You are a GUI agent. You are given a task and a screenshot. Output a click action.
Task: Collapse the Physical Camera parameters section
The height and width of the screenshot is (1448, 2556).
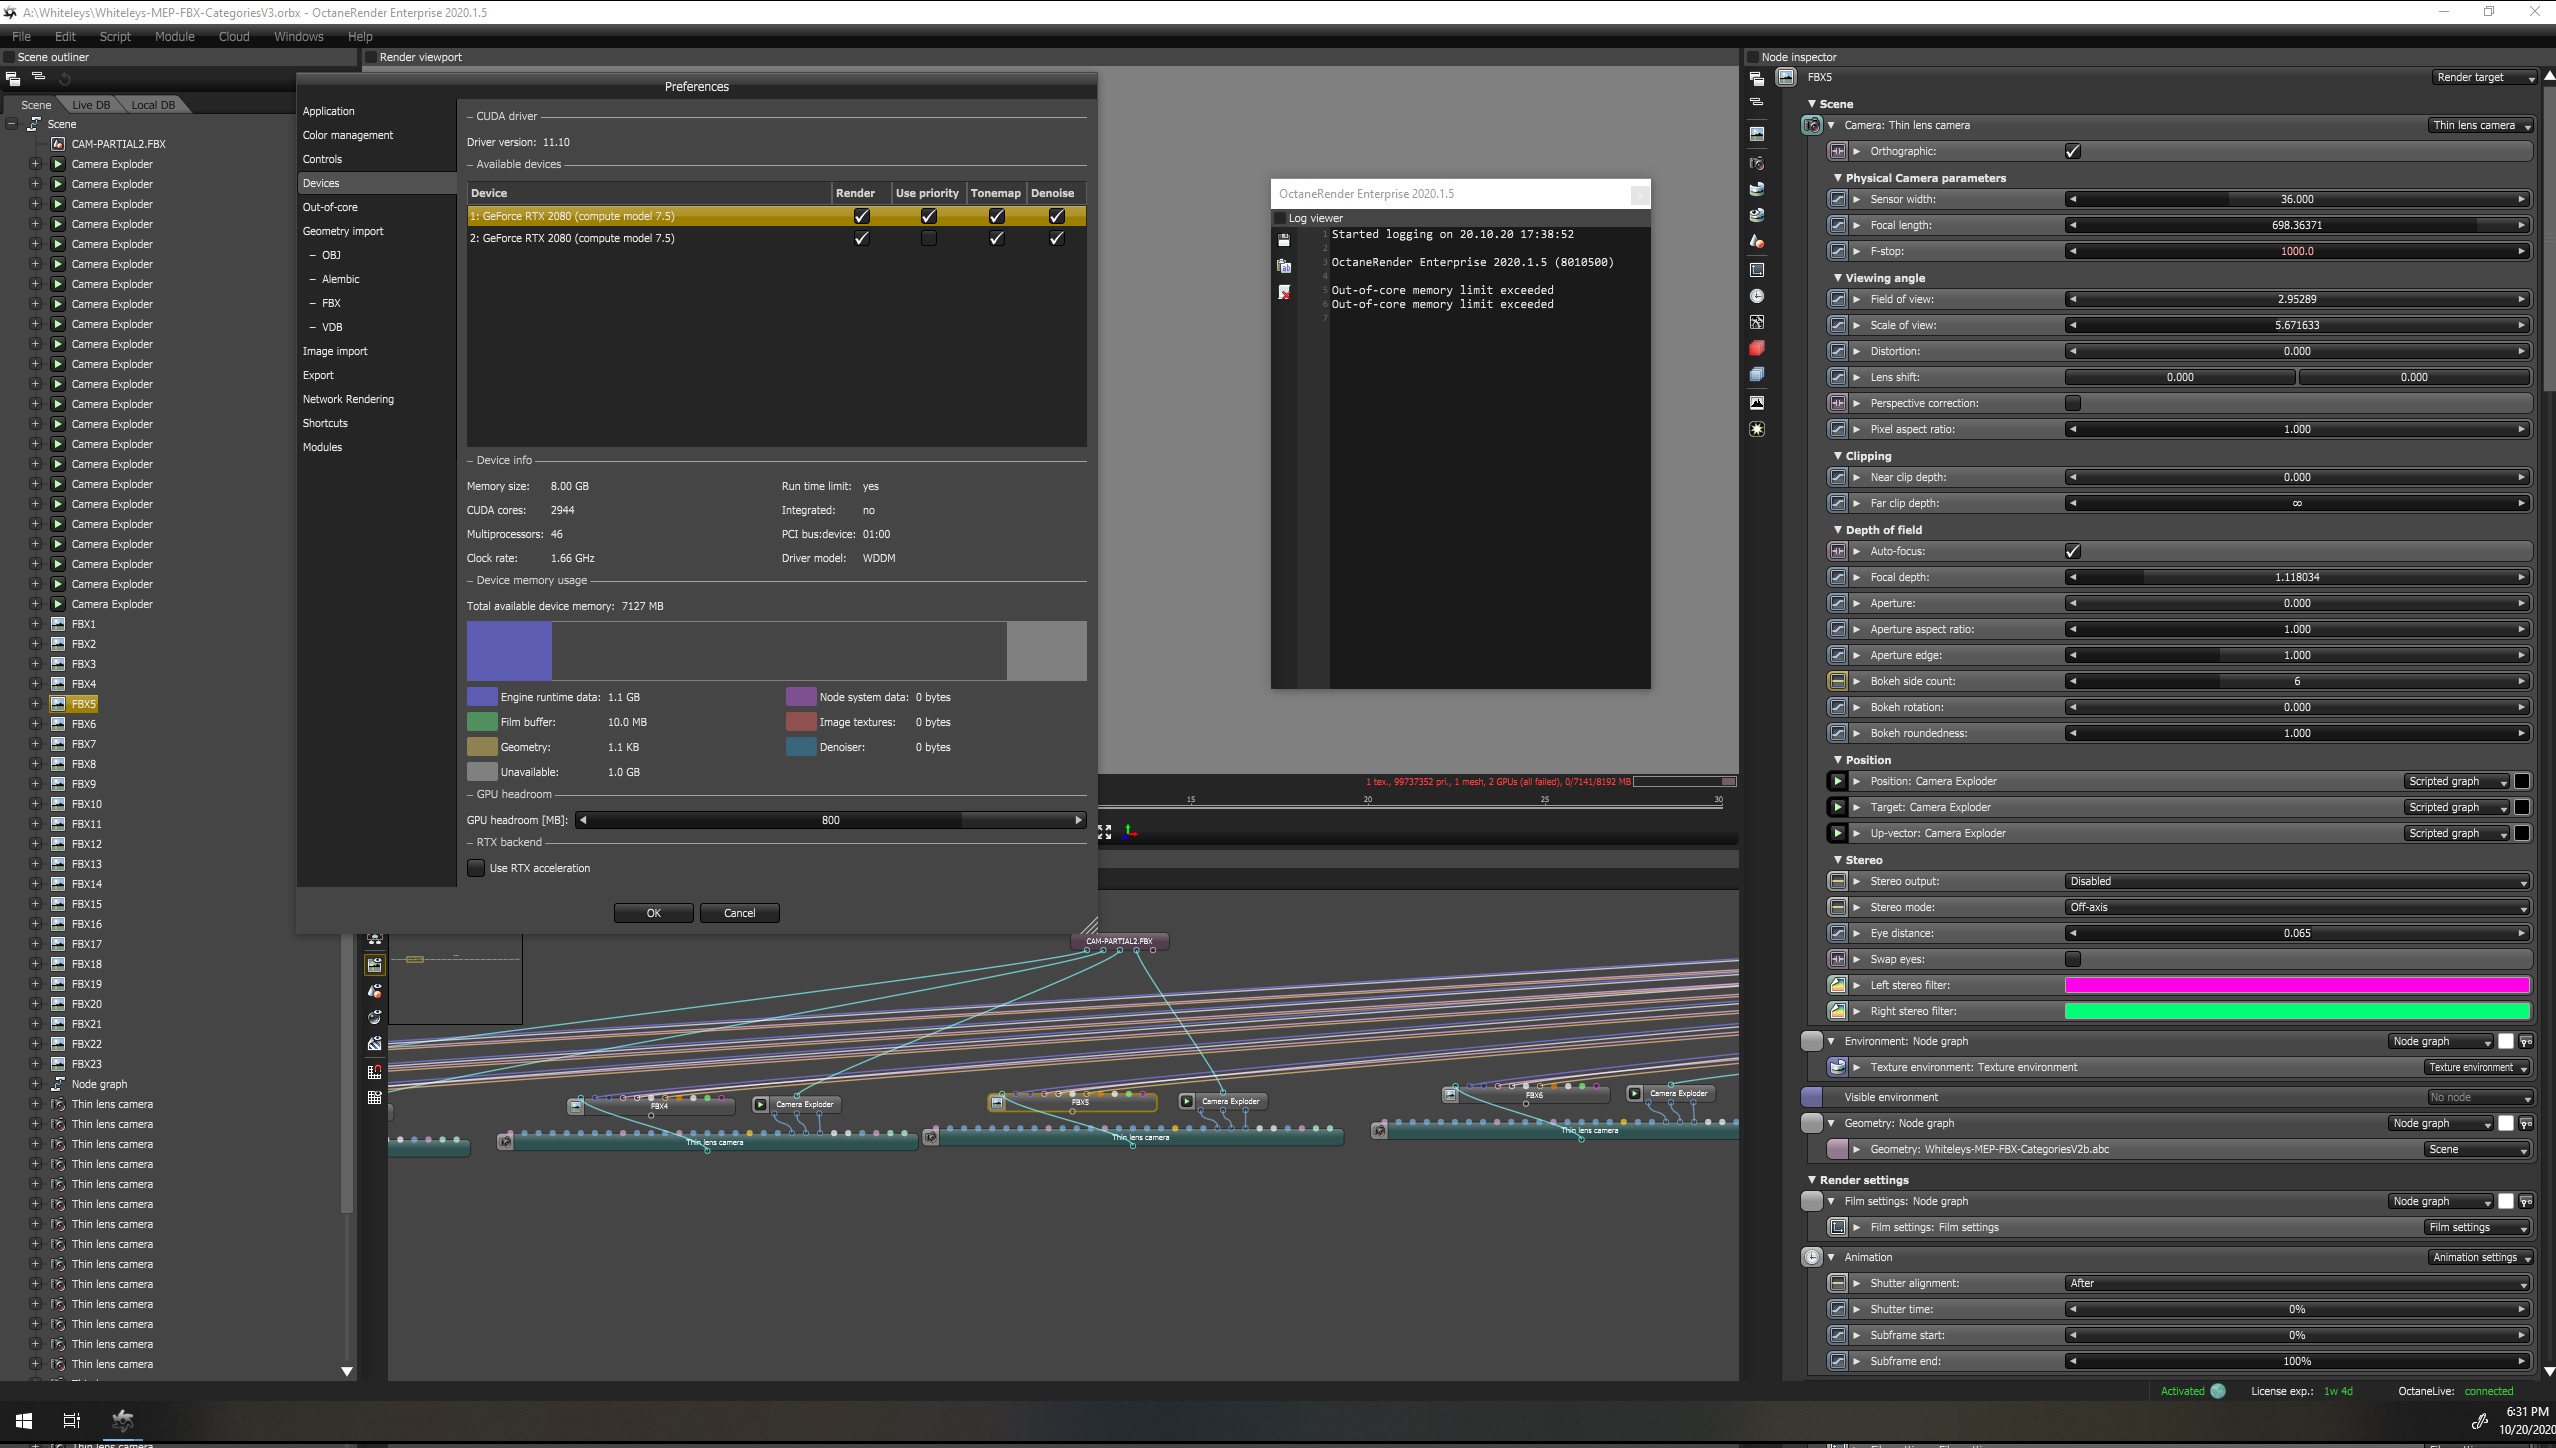(1838, 178)
